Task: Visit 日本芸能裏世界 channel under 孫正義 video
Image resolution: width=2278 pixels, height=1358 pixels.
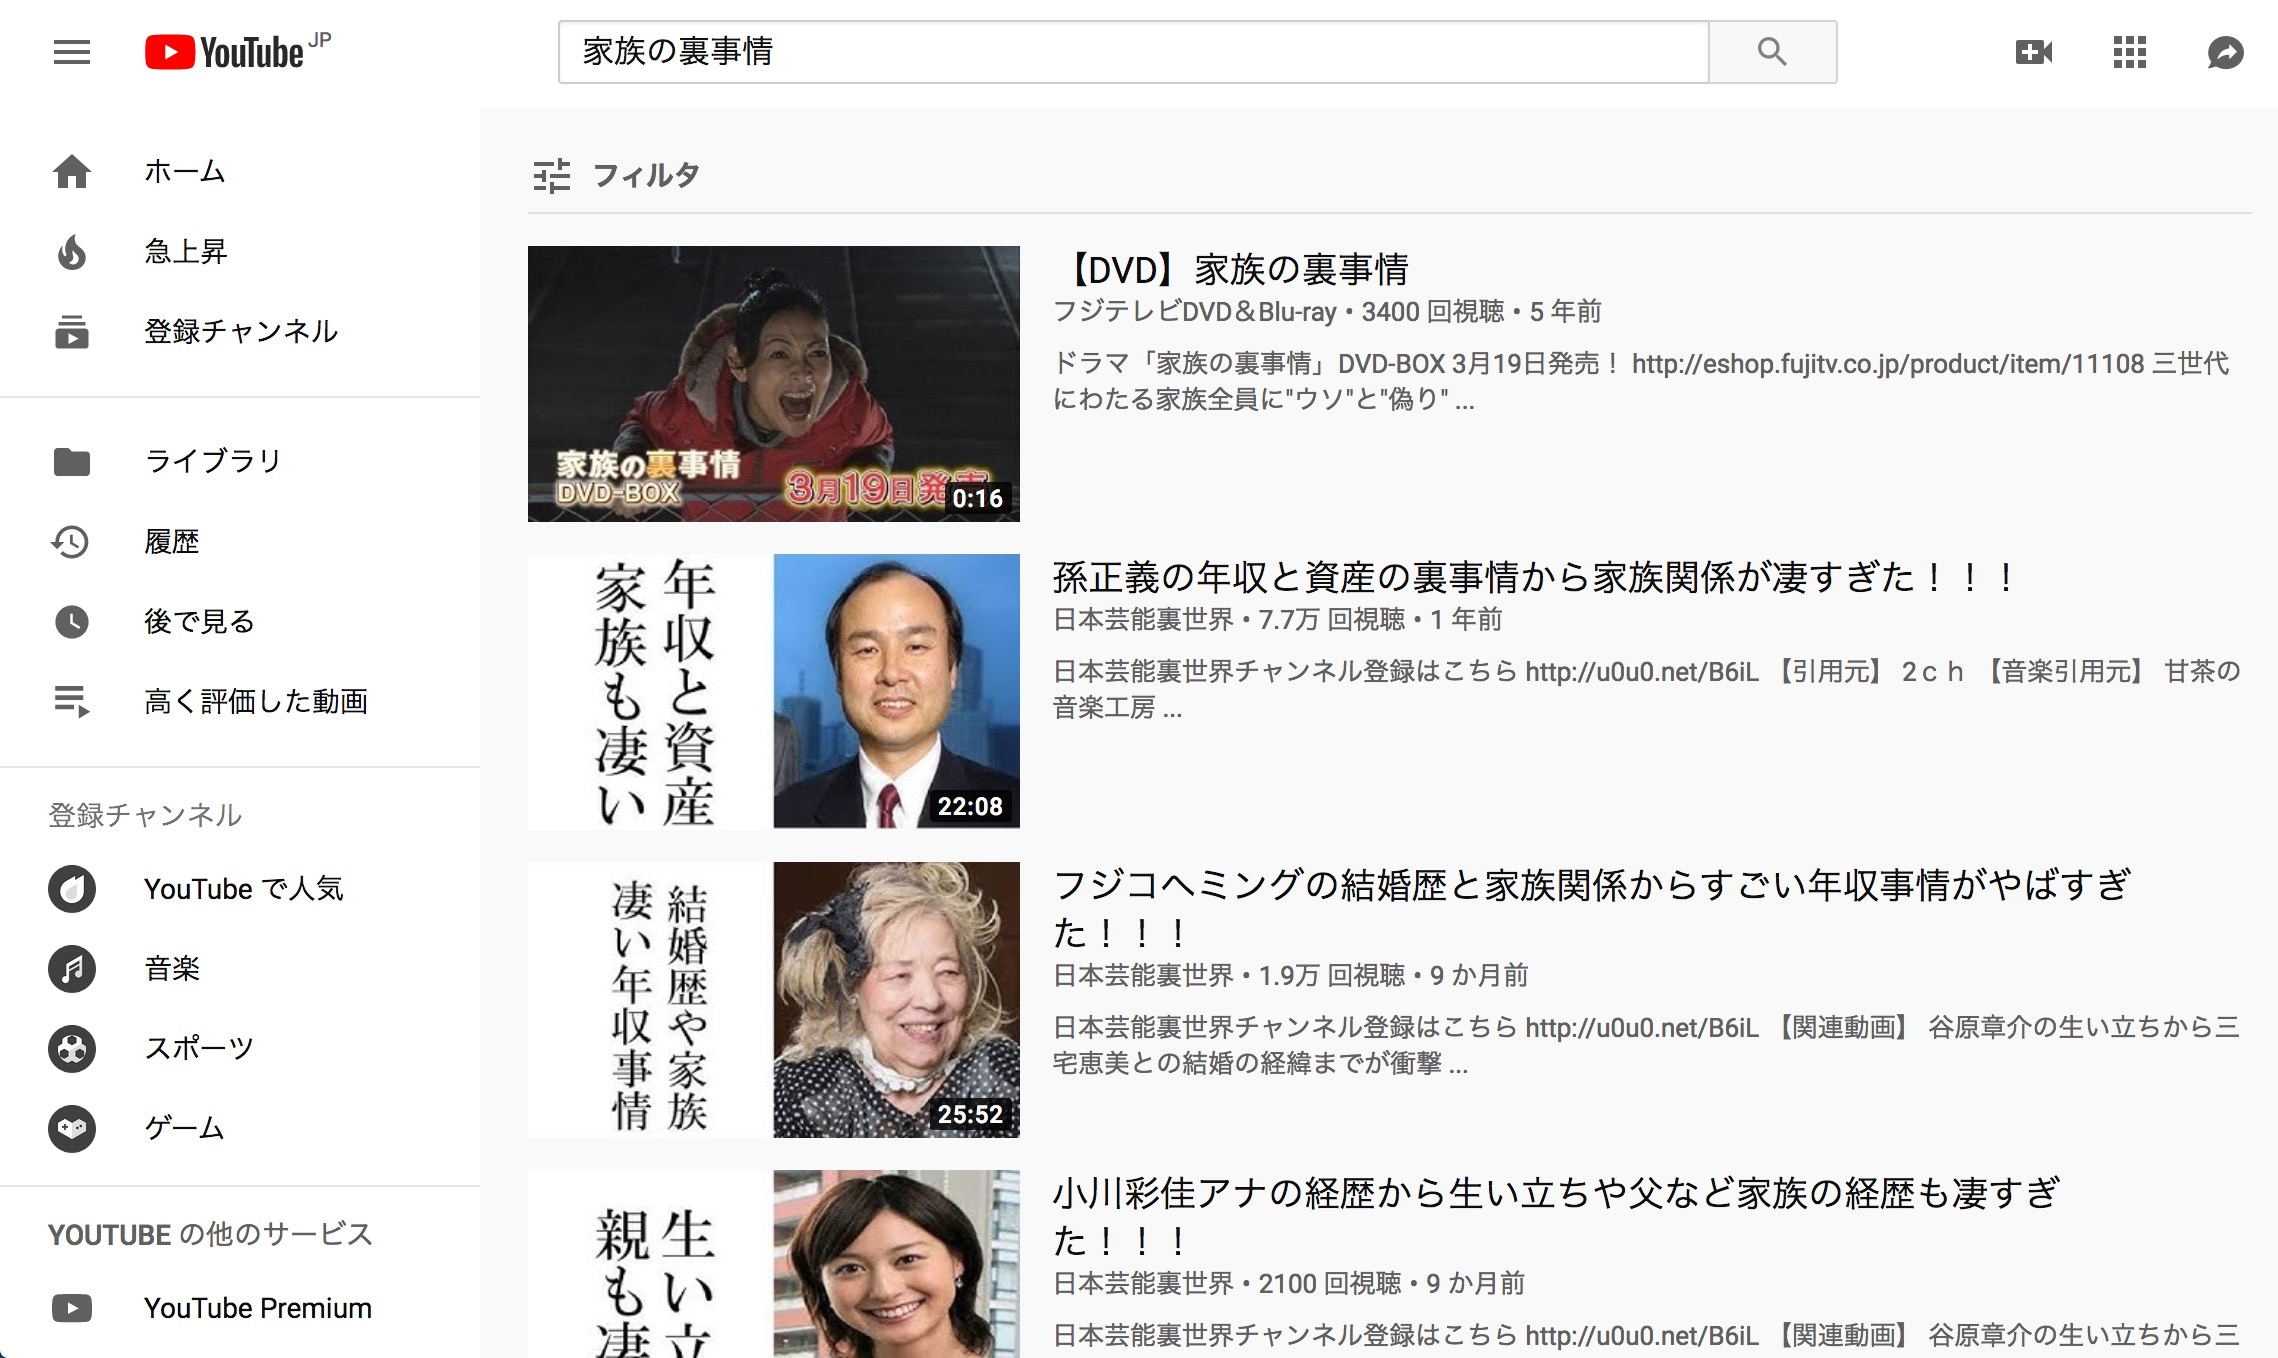Action: (1143, 620)
